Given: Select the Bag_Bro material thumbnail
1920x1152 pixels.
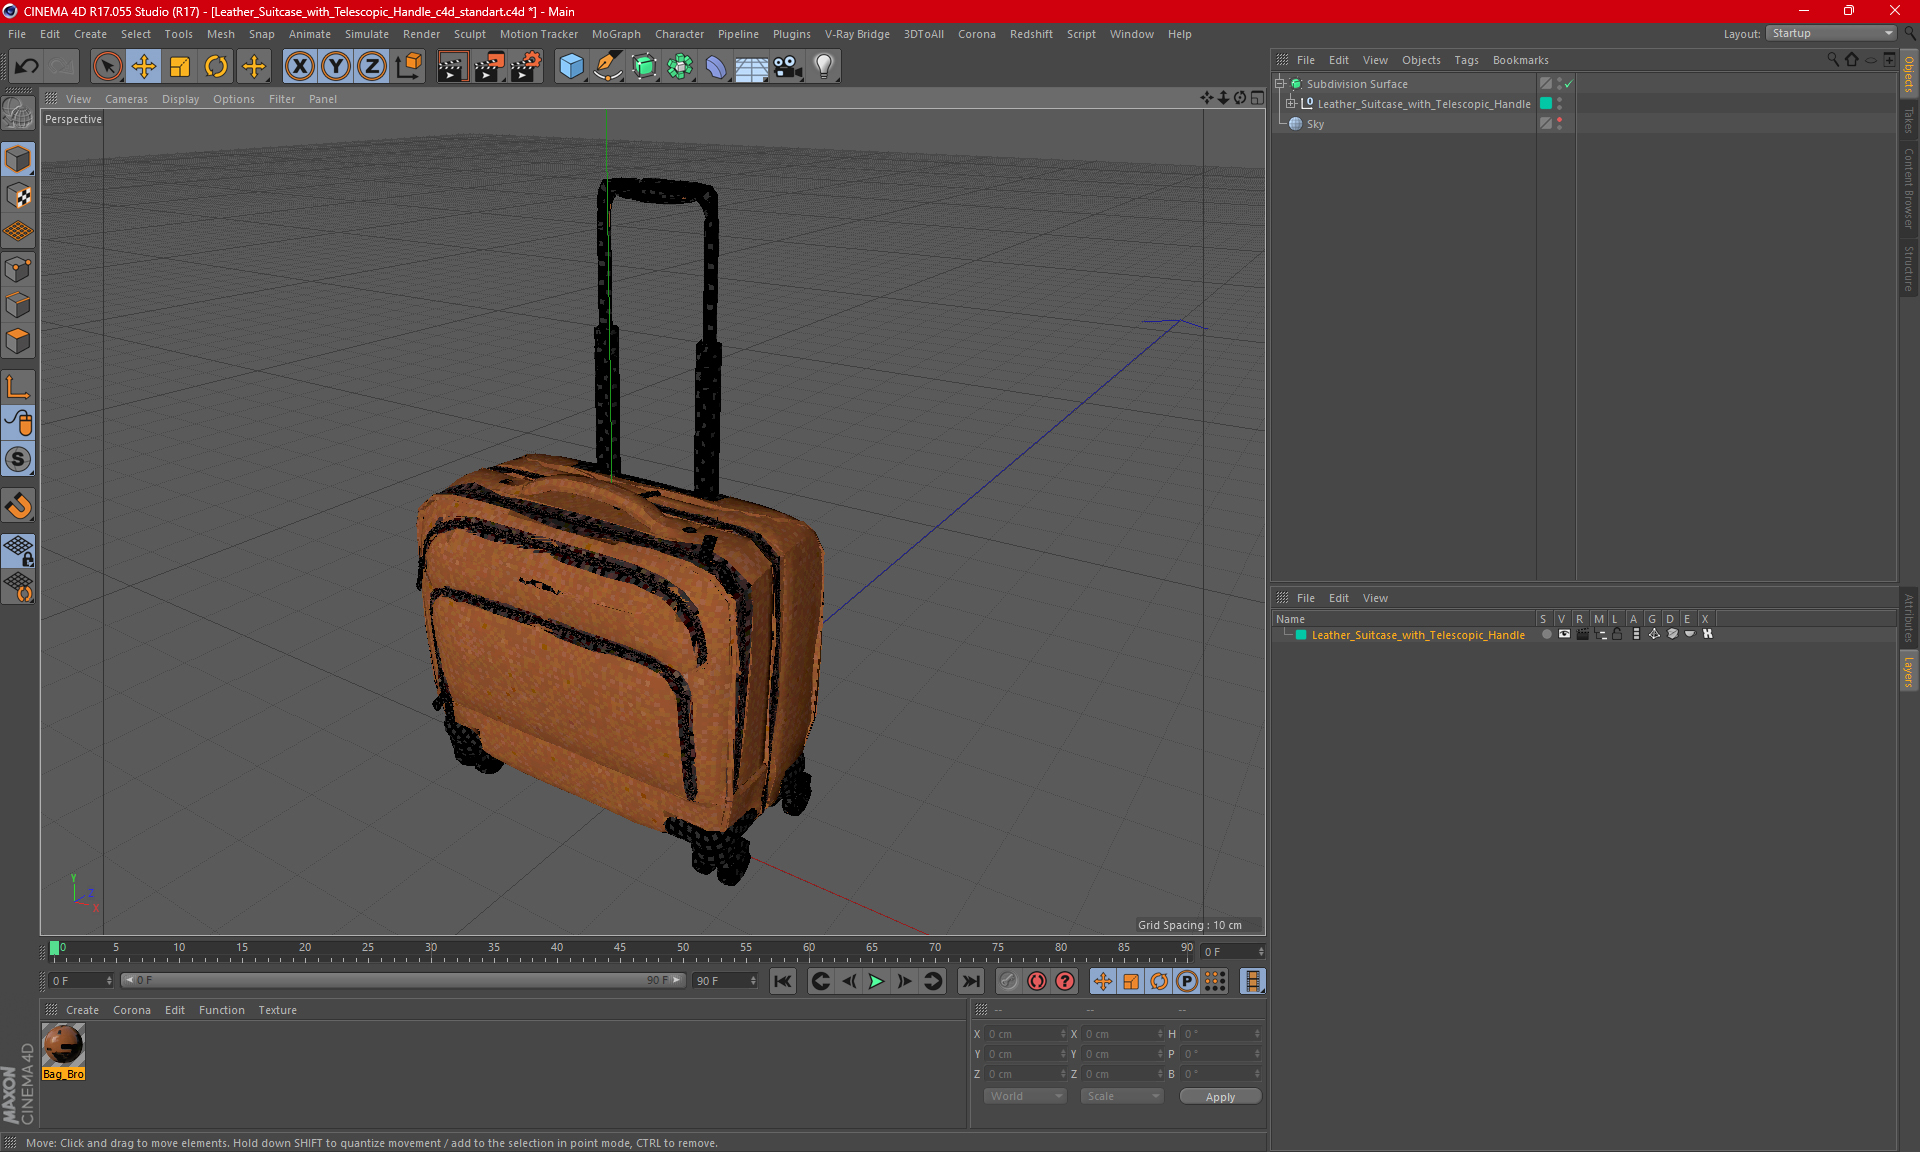Looking at the screenshot, I should (x=63, y=1045).
